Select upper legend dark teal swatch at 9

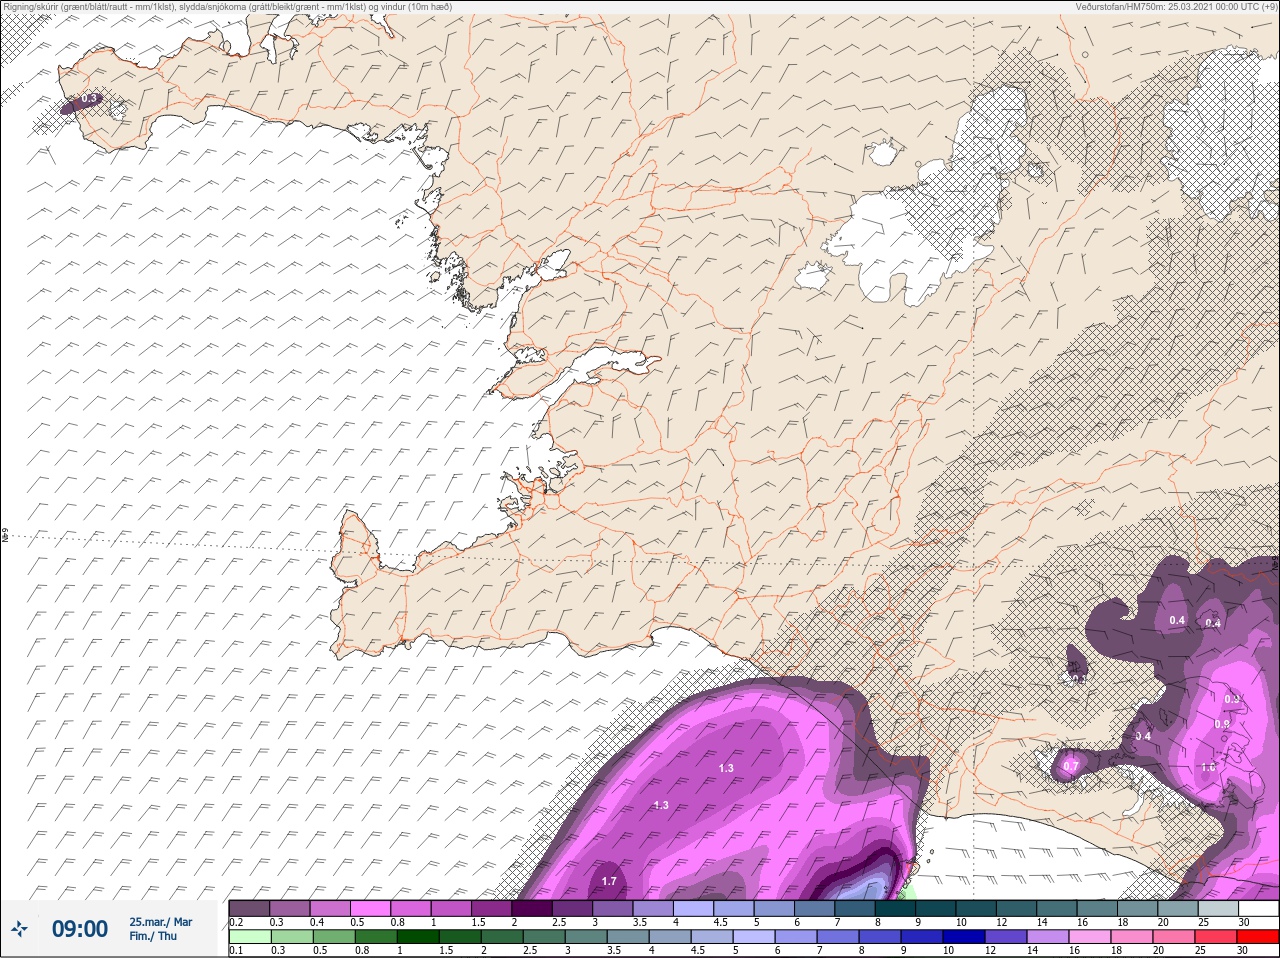pos(936,908)
